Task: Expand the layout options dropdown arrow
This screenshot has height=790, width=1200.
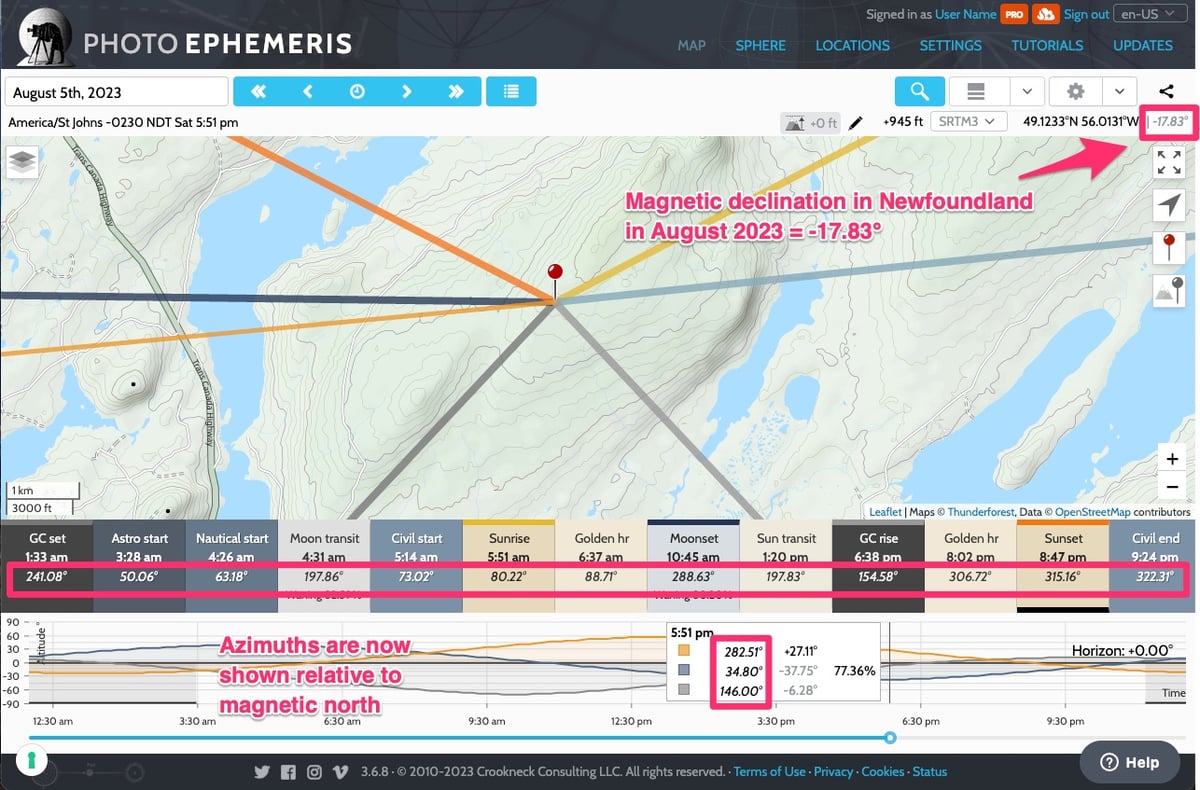Action: coord(1027,91)
